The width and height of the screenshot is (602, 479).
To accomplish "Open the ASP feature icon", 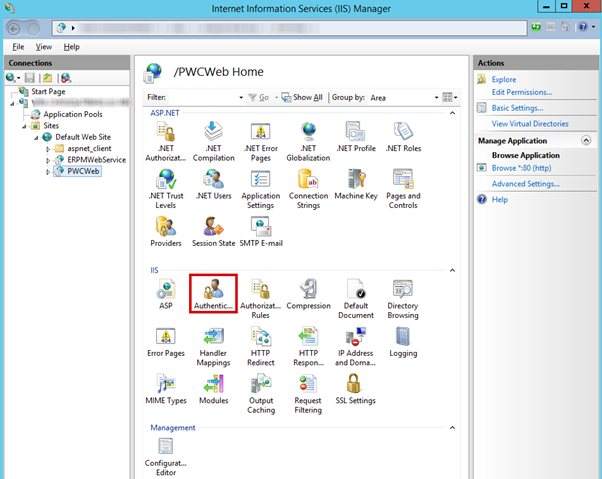I will click(165, 294).
